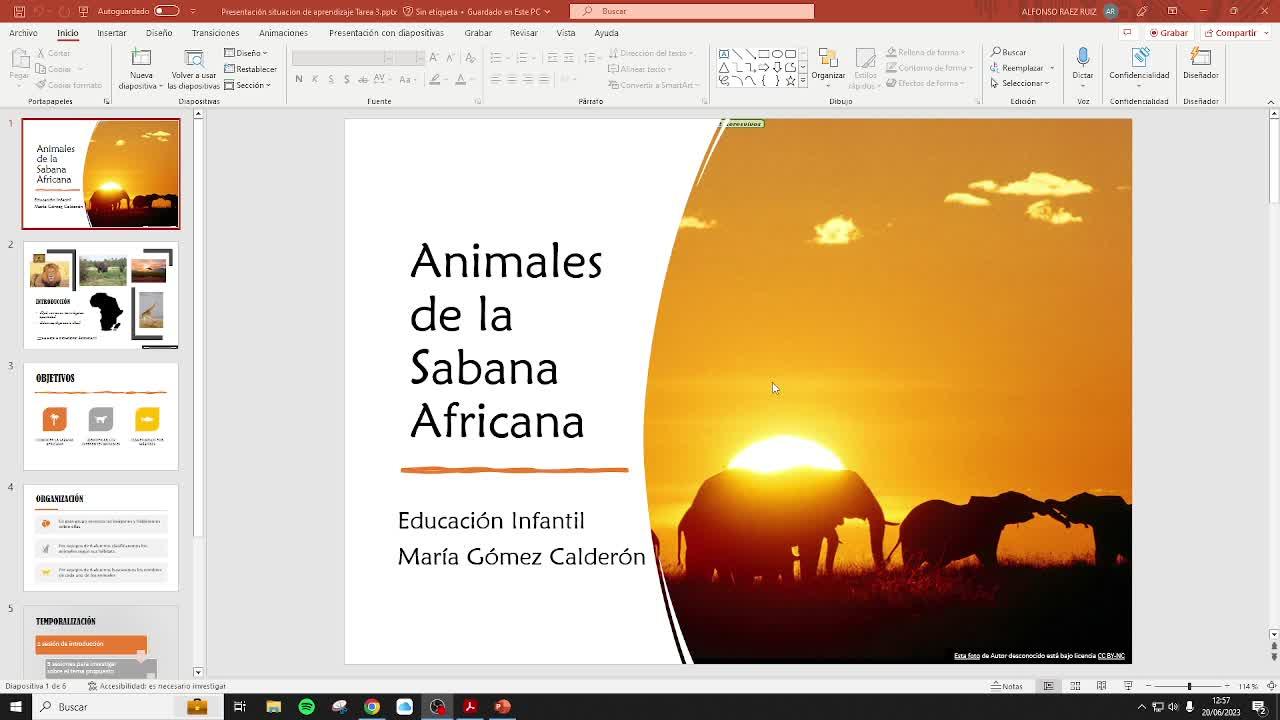The width and height of the screenshot is (1280, 720).
Task: Start slideshow from status bar icon
Action: coord(1128,686)
